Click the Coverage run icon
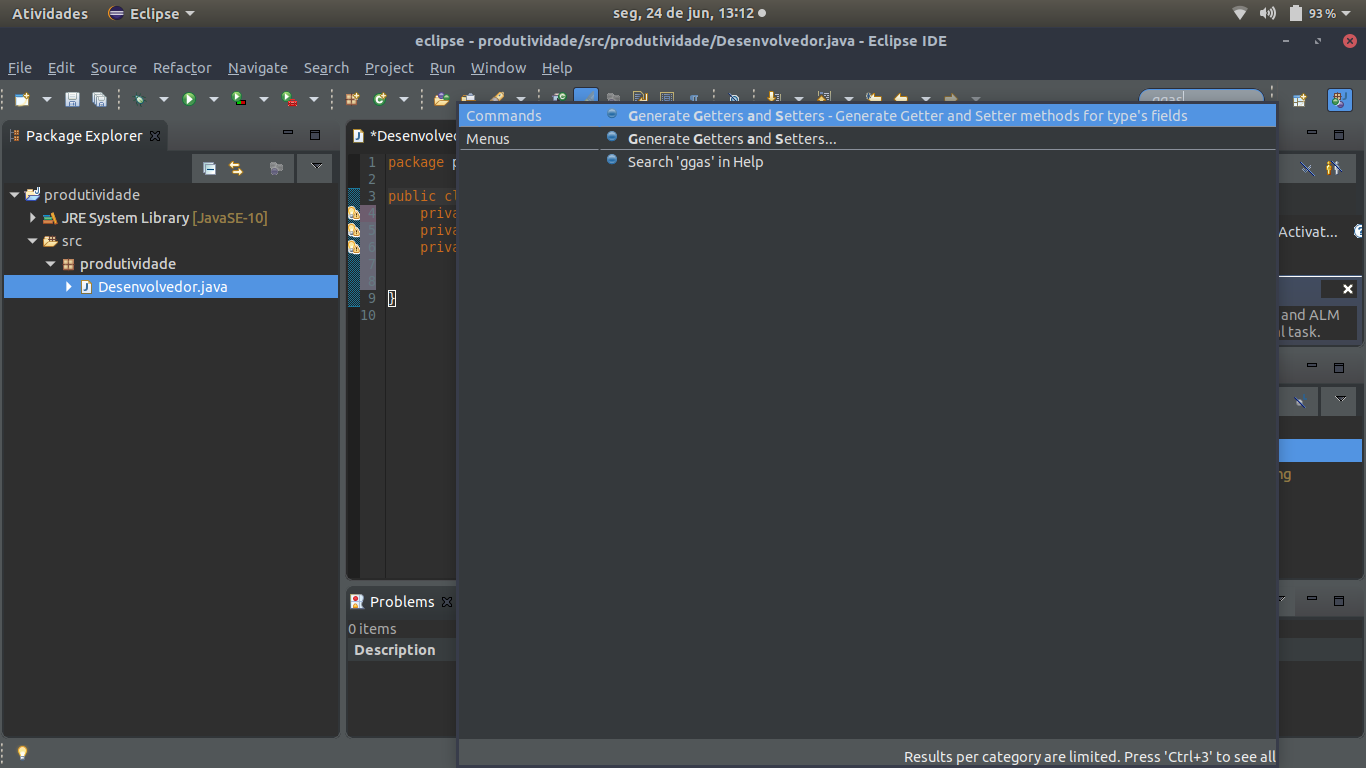This screenshot has width=1366, height=768. (x=239, y=99)
